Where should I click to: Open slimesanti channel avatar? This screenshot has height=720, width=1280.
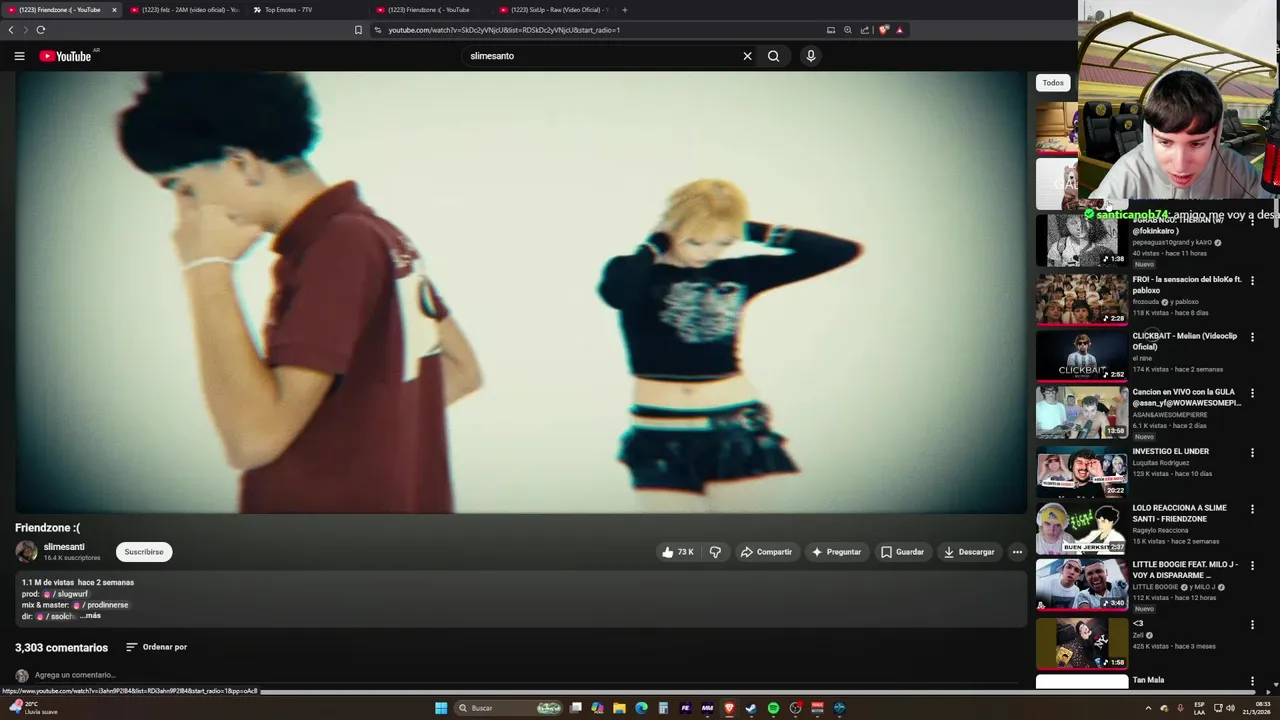26,551
